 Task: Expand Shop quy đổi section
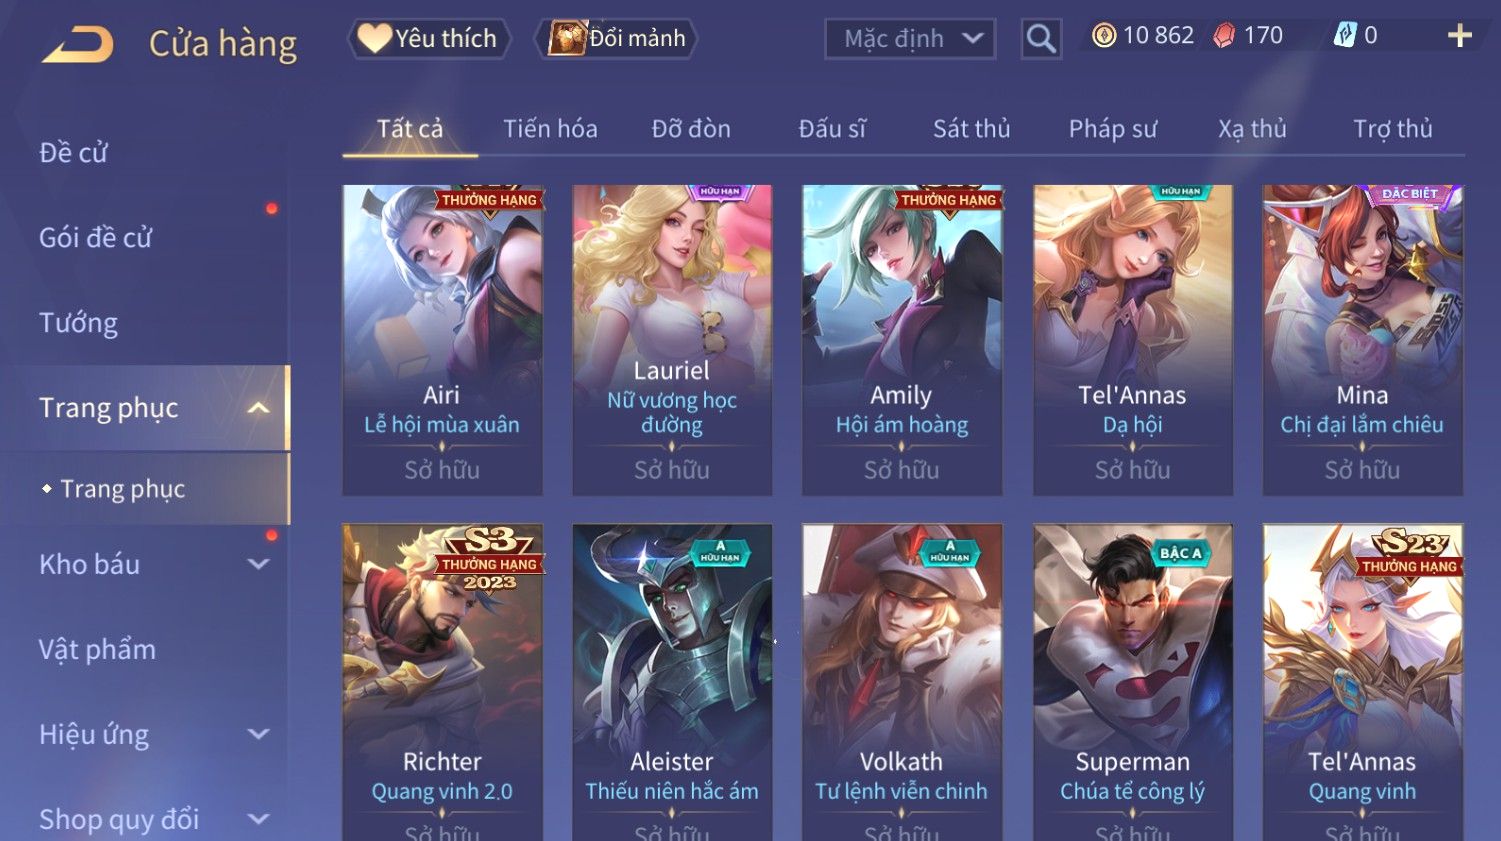click(259, 819)
